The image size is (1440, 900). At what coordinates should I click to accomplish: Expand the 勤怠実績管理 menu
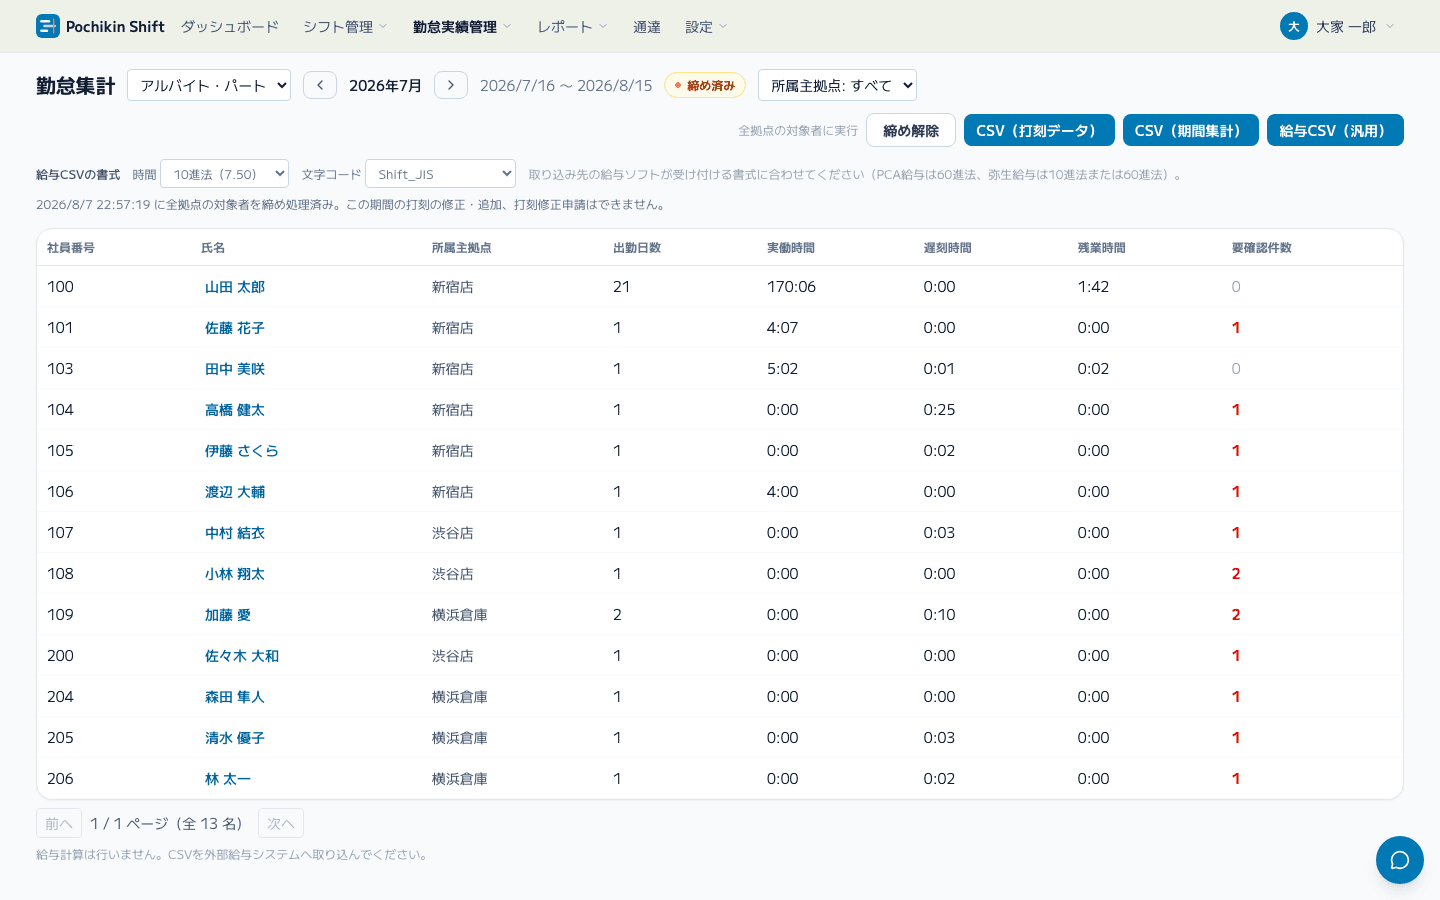click(462, 27)
